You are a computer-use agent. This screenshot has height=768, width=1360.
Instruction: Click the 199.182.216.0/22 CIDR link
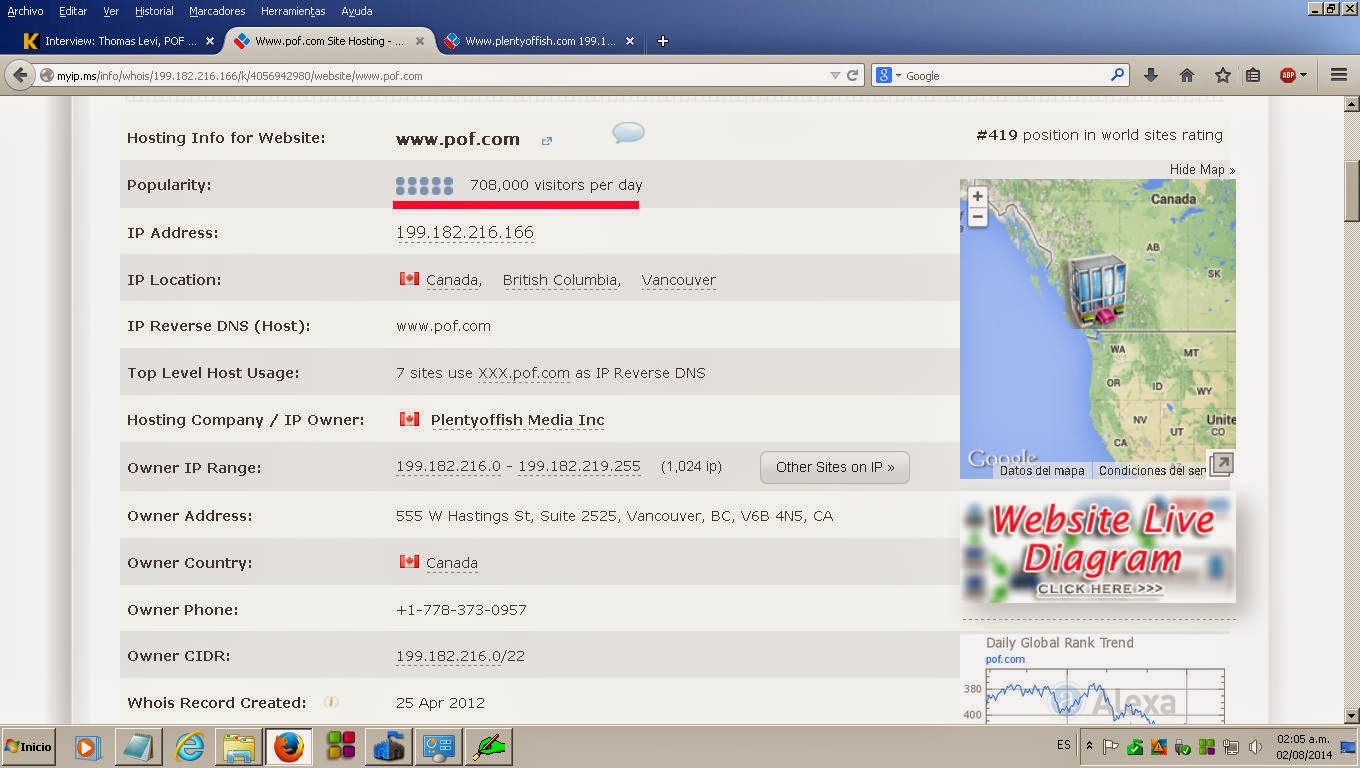460,656
